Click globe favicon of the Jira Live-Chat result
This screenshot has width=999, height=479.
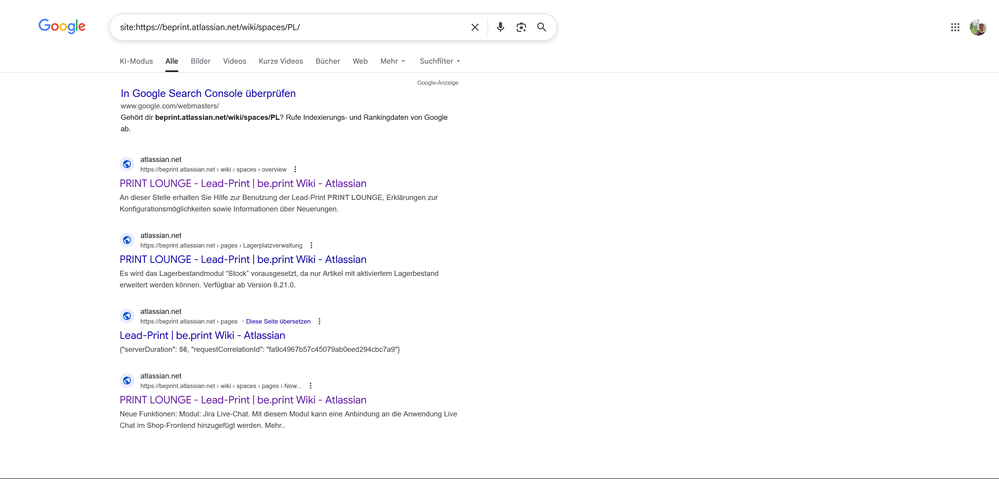(127, 381)
